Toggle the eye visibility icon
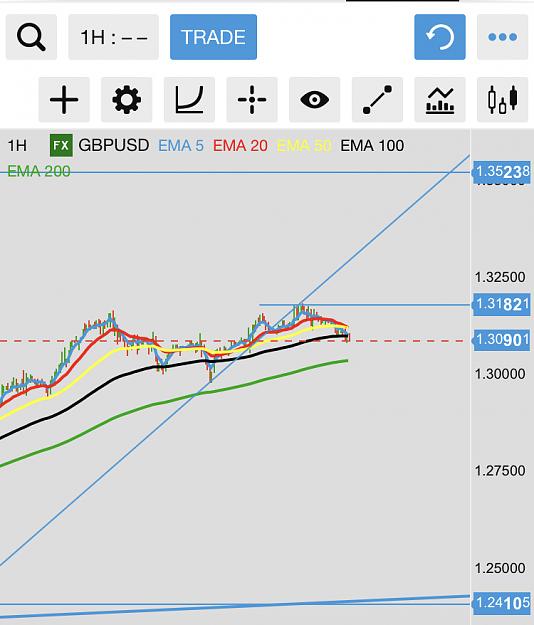534x625 pixels. pyautogui.click(x=314, y=100)
